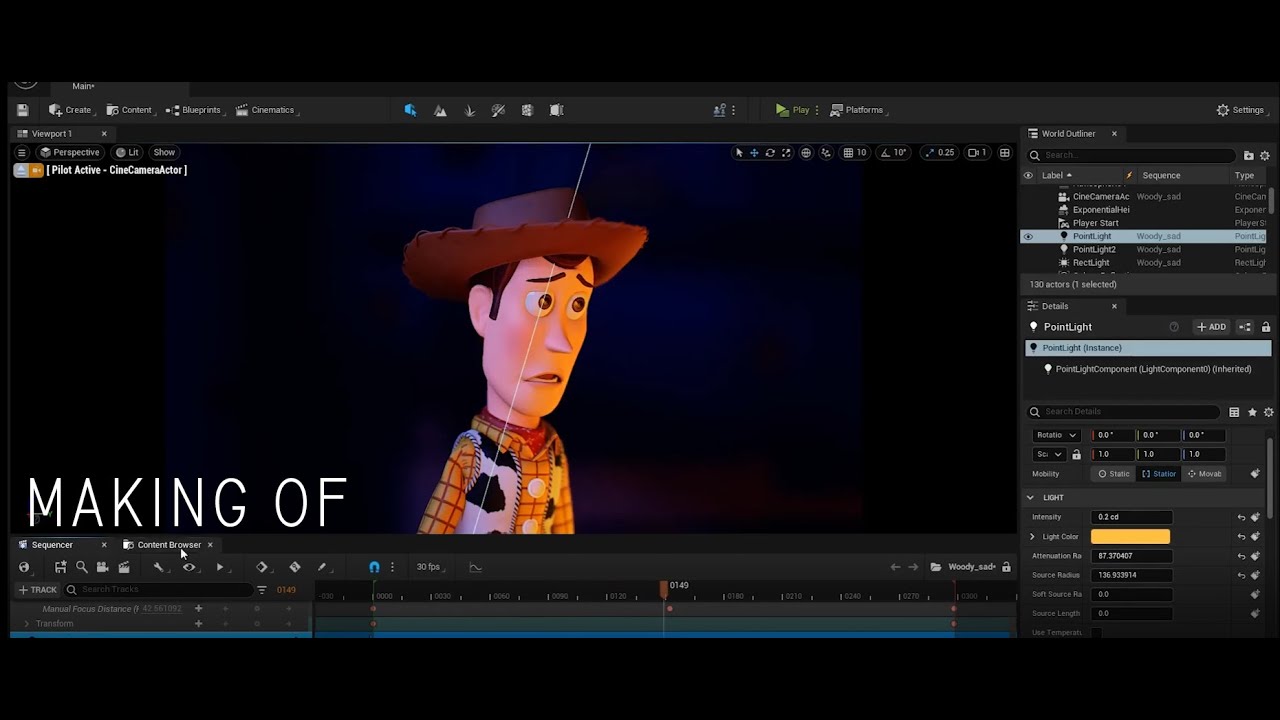Screen dimensions: 1280x720
Task: Save the current level with the disk icon
Action: click(x=23, y=110)
